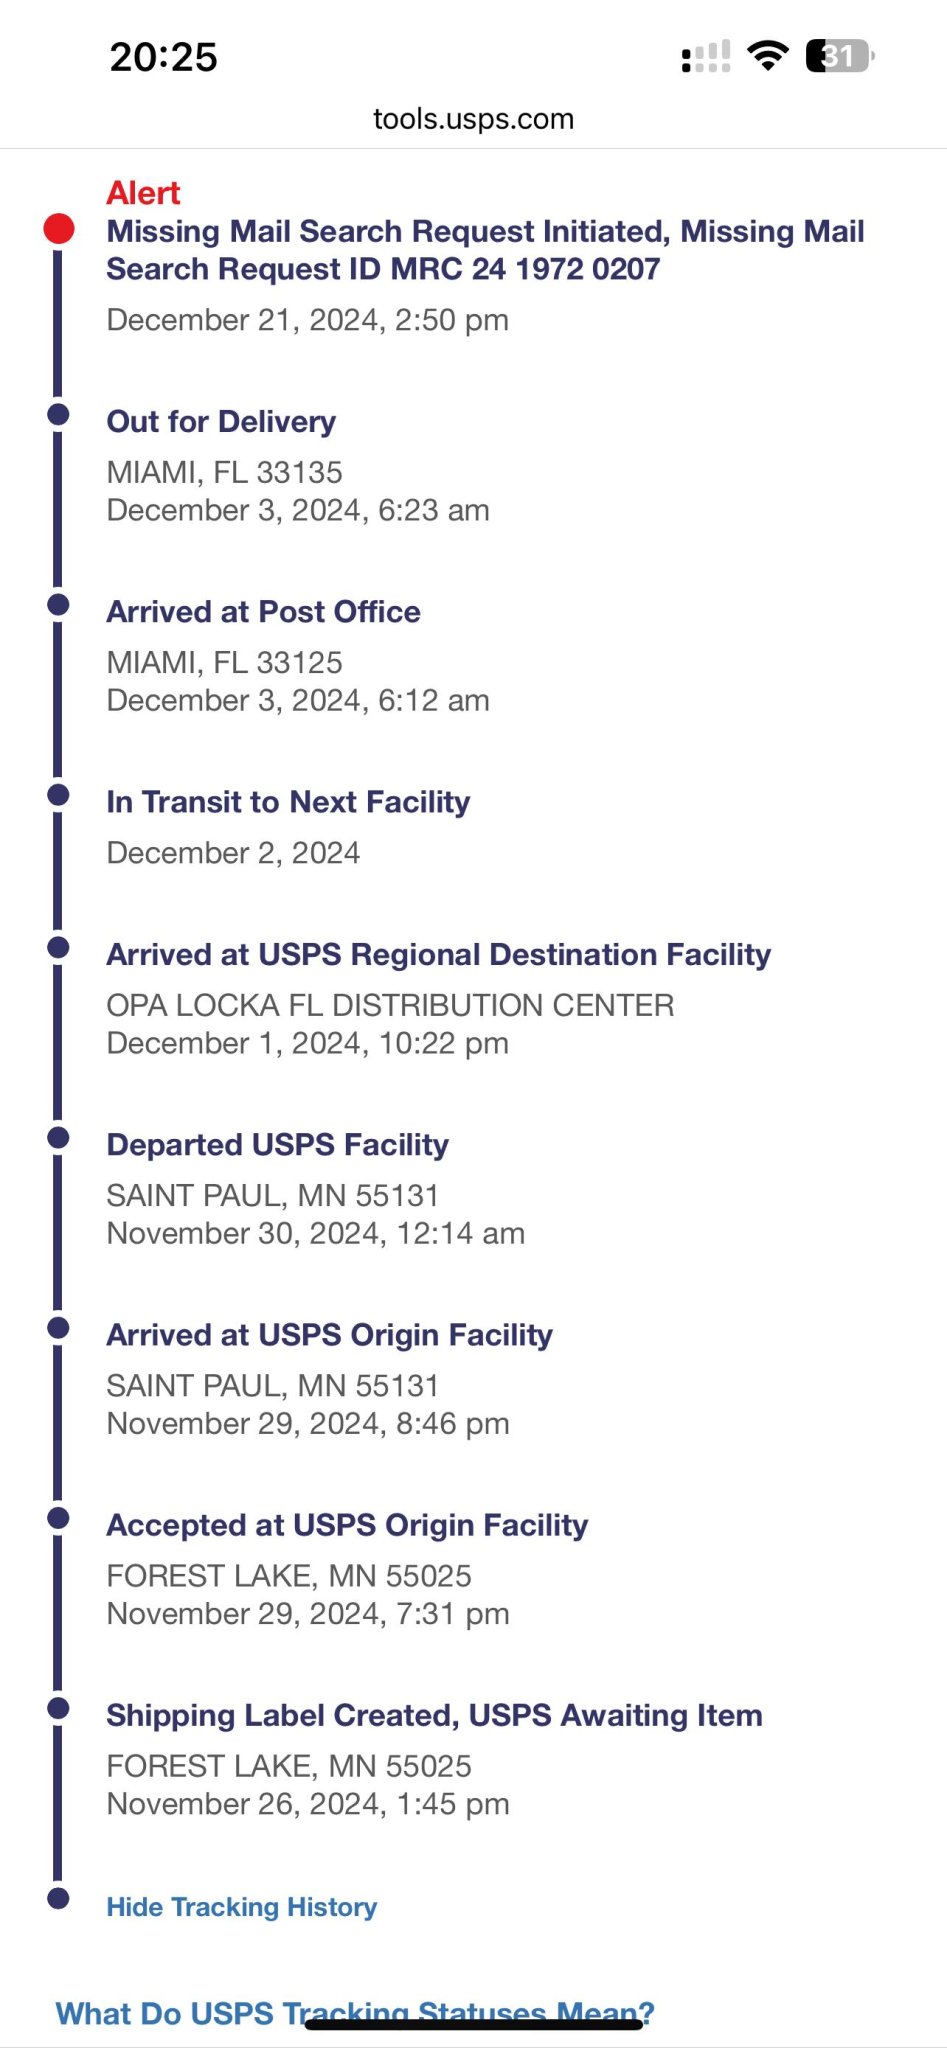The height and width of the screenshot is (2048, 947).
Task: Tap the tools.usps.com address bar
Action: [x=473, y=119]
